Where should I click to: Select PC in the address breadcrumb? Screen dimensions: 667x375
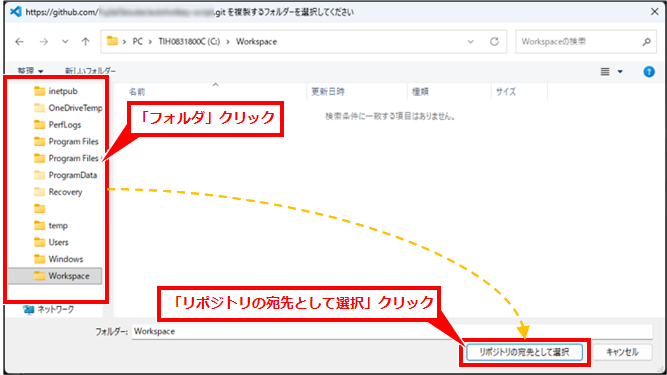click(x=137, y=42)
